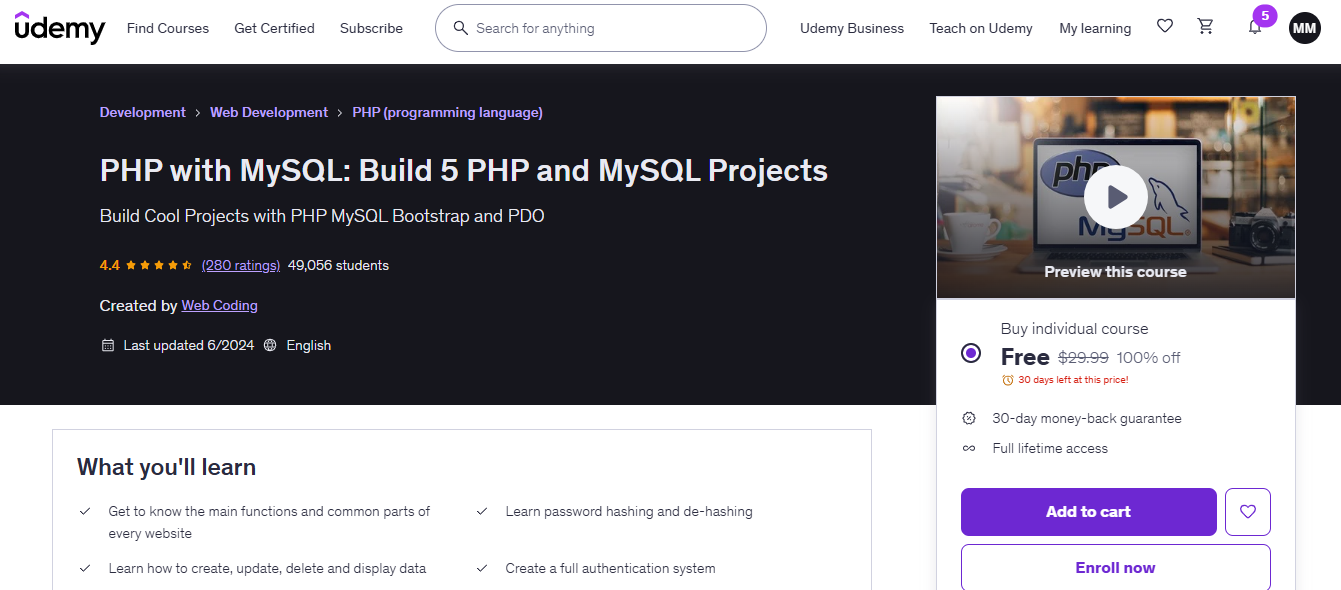Click Create a full authentication system
1341x590 pixels.
(x=611, y=568)
